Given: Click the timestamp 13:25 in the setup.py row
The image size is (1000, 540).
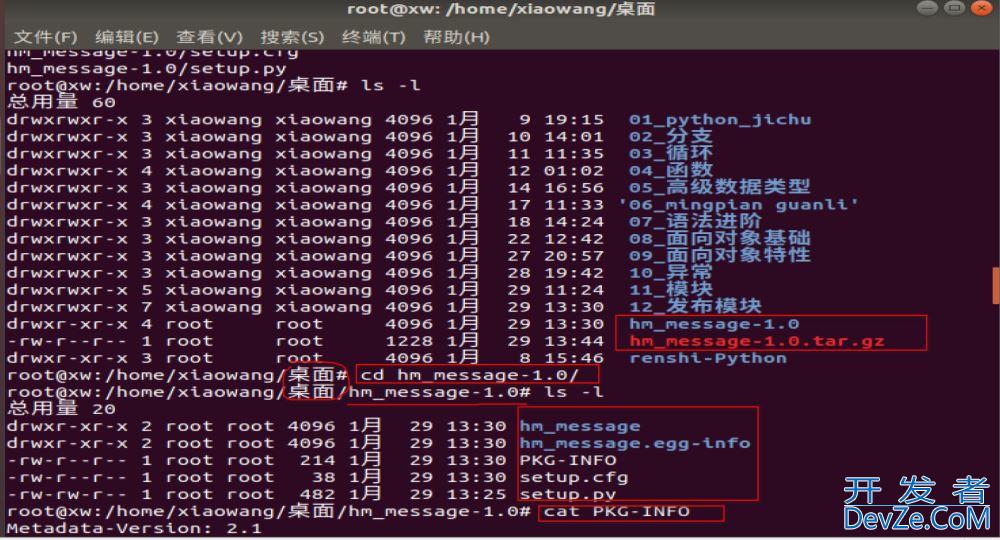Looking at the screenshot, I should (x=476, y=495).
